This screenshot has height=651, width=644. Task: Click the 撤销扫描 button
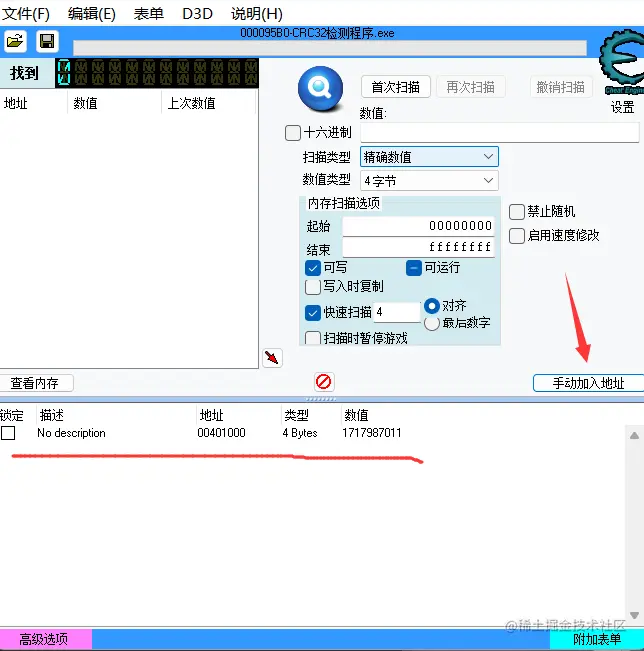point(561,87)
